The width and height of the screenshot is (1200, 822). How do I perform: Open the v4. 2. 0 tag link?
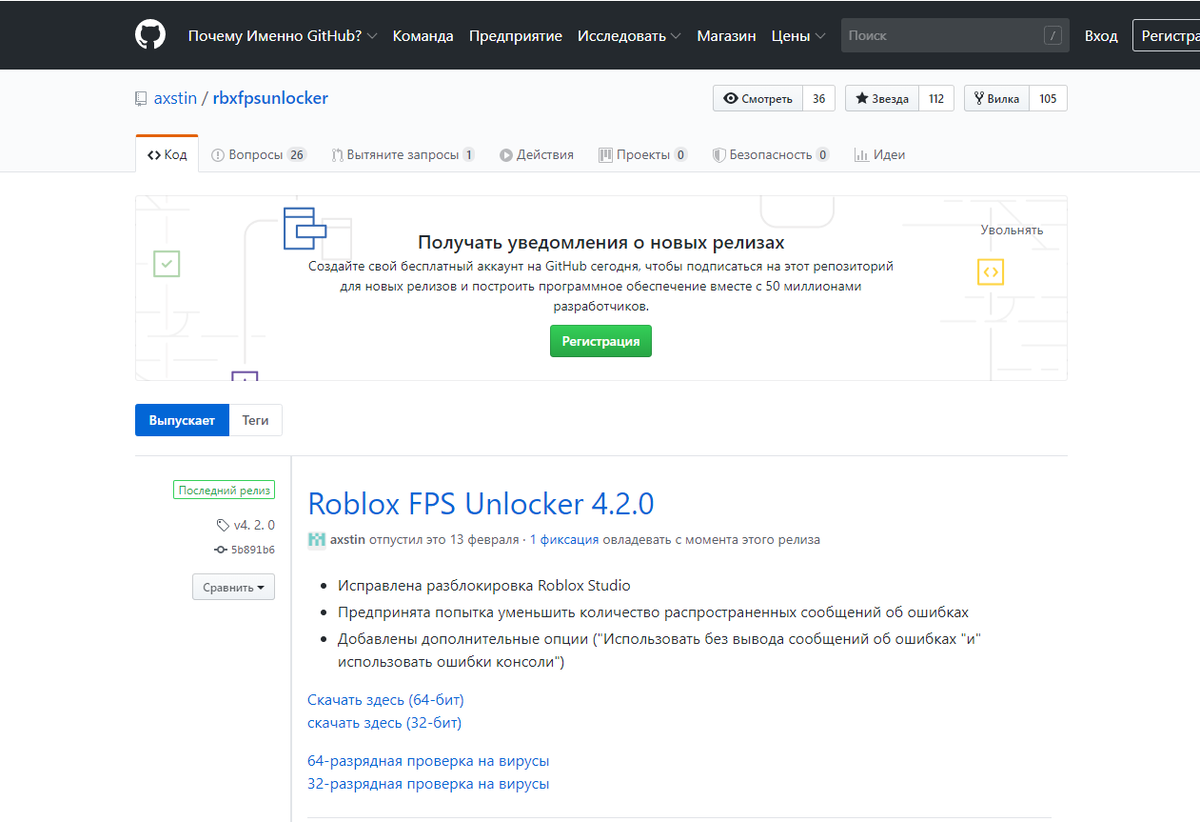pyautogui.click(x=254, y=525)
